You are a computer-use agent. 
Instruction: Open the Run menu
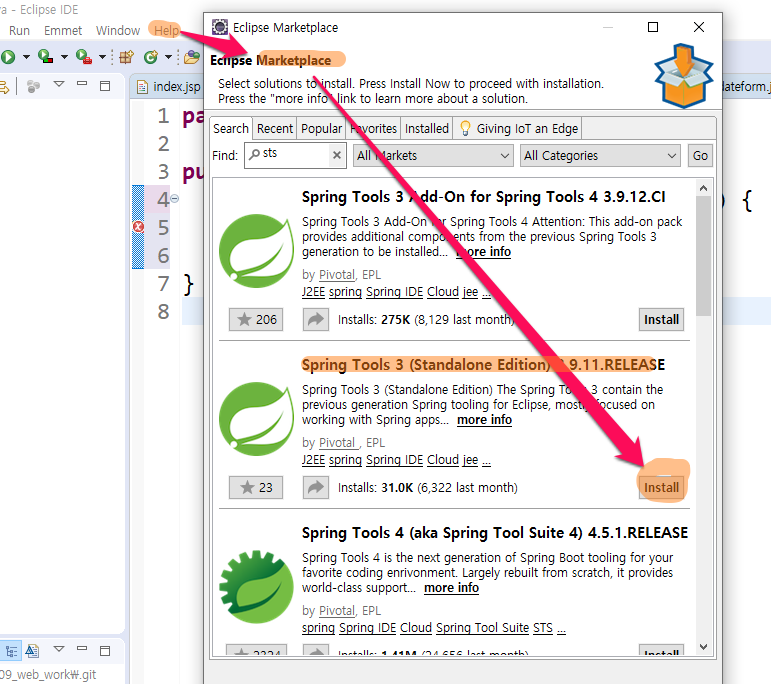[19, 30]
